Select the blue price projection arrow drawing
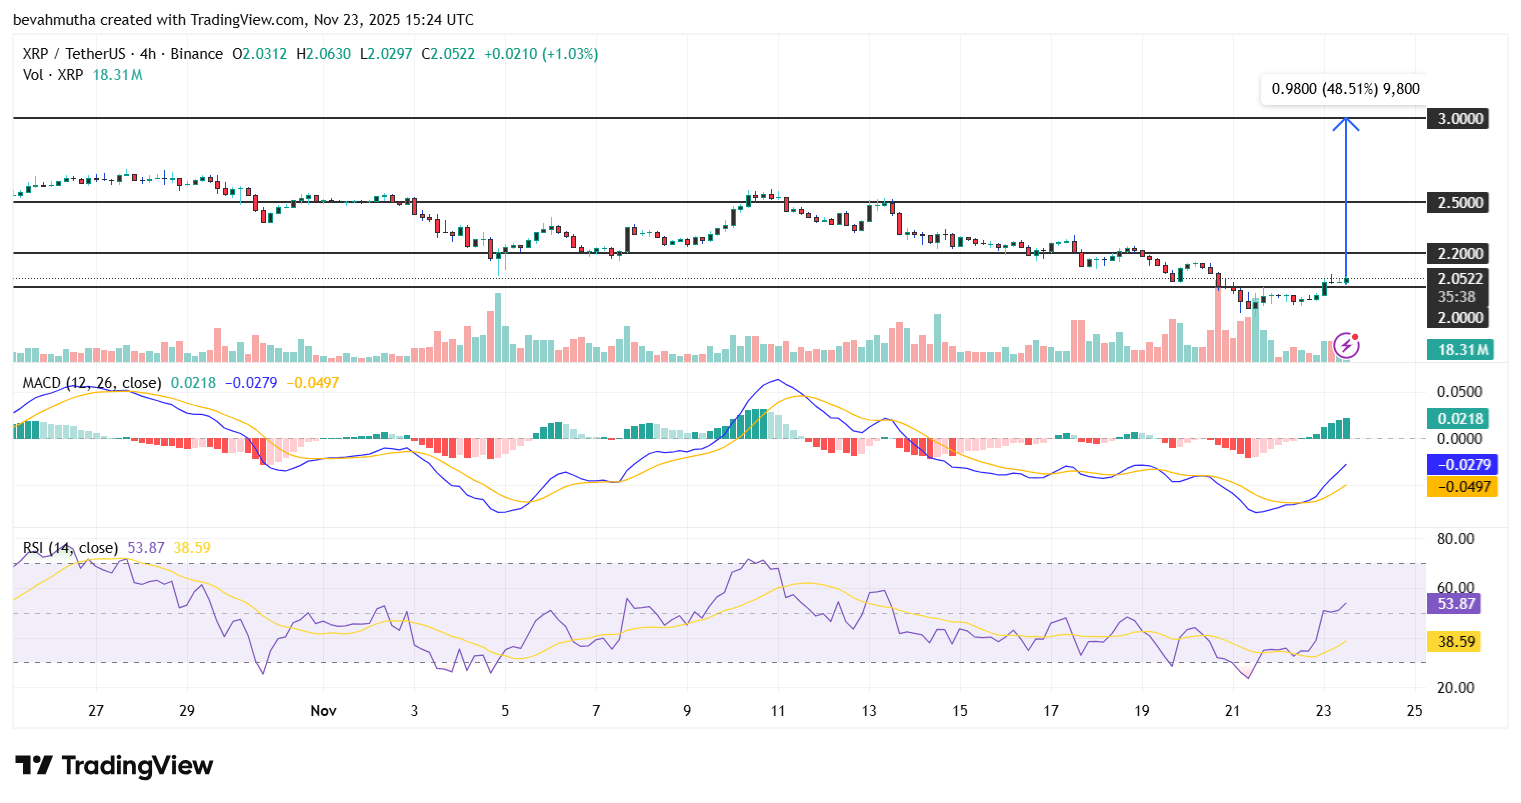The height and width of the screenshot is (803, 1521). 1347,200
